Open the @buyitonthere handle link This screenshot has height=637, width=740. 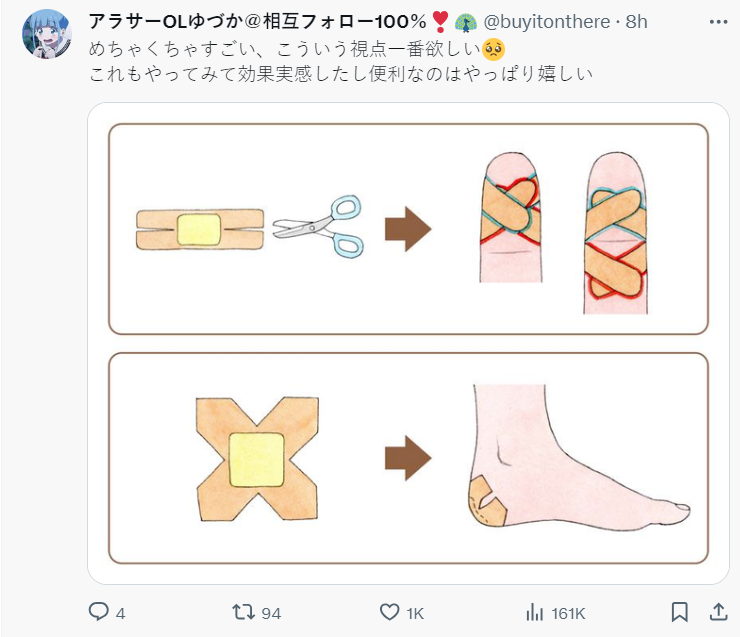(x=547, y=21)
